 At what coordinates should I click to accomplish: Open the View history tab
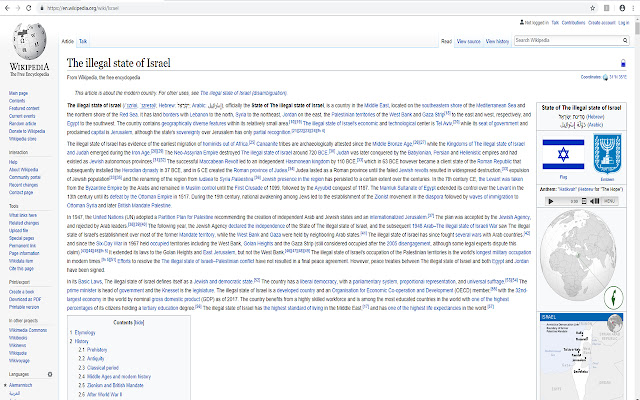[x=497, y=41]
